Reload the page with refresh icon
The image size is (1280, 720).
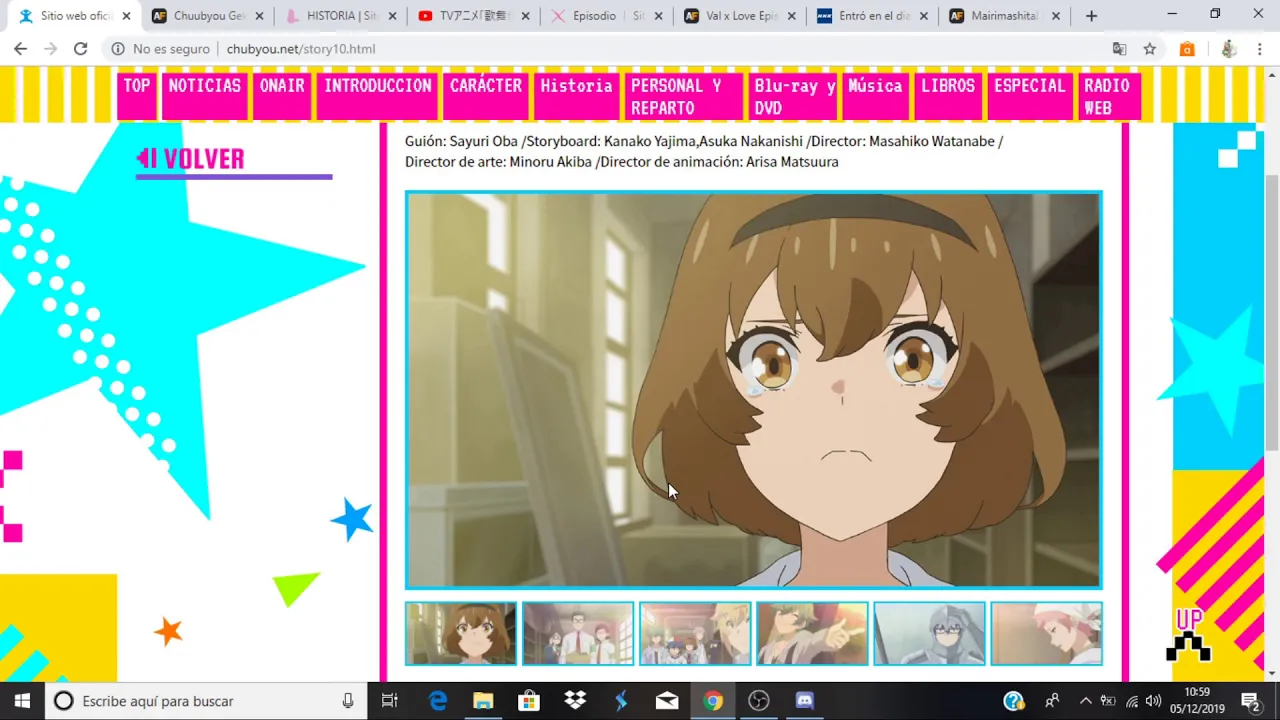pos(80,49)
